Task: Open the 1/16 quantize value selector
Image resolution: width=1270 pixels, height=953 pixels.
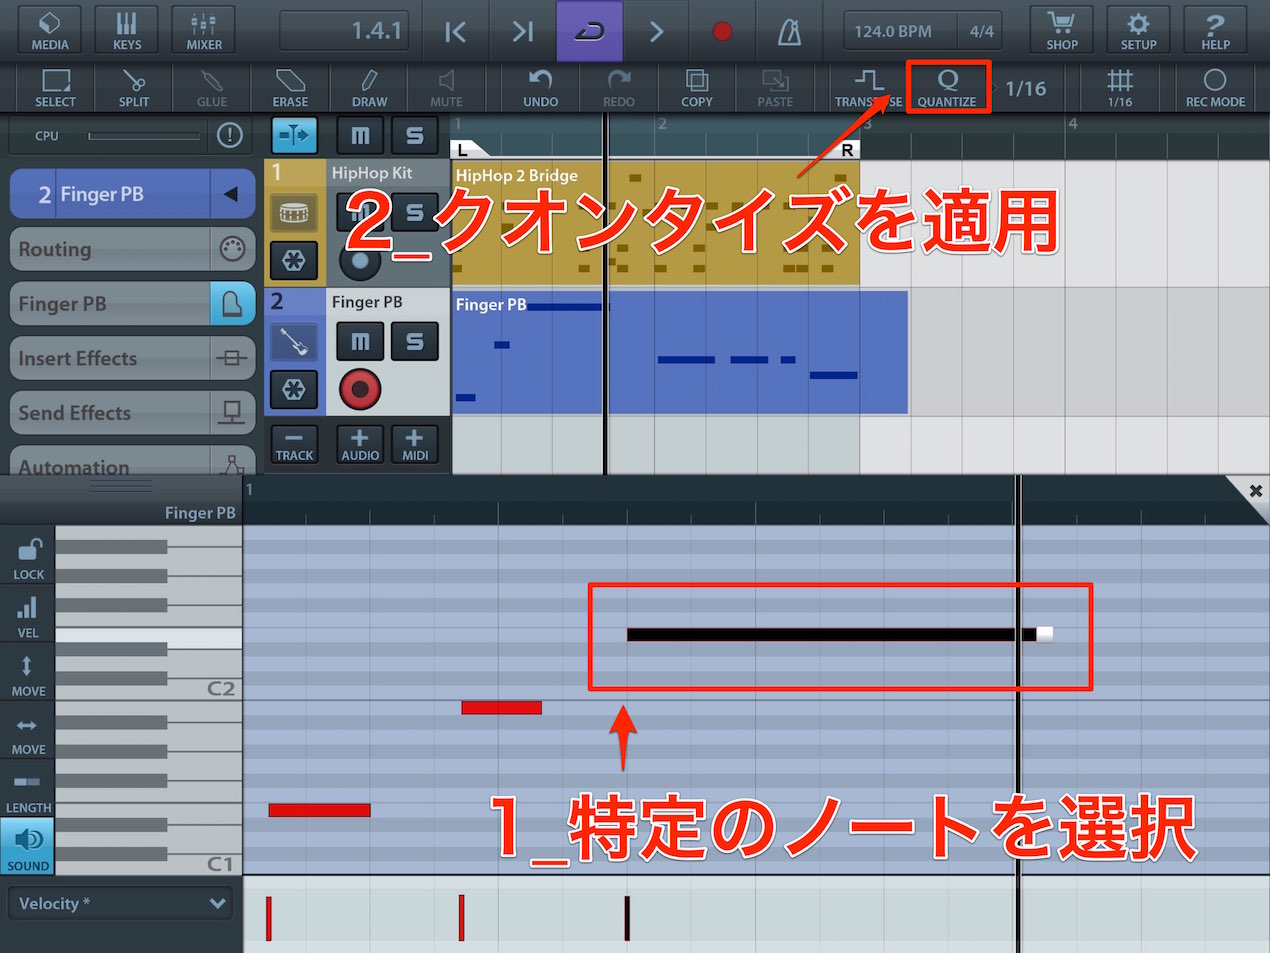Action: point(1025,88)
